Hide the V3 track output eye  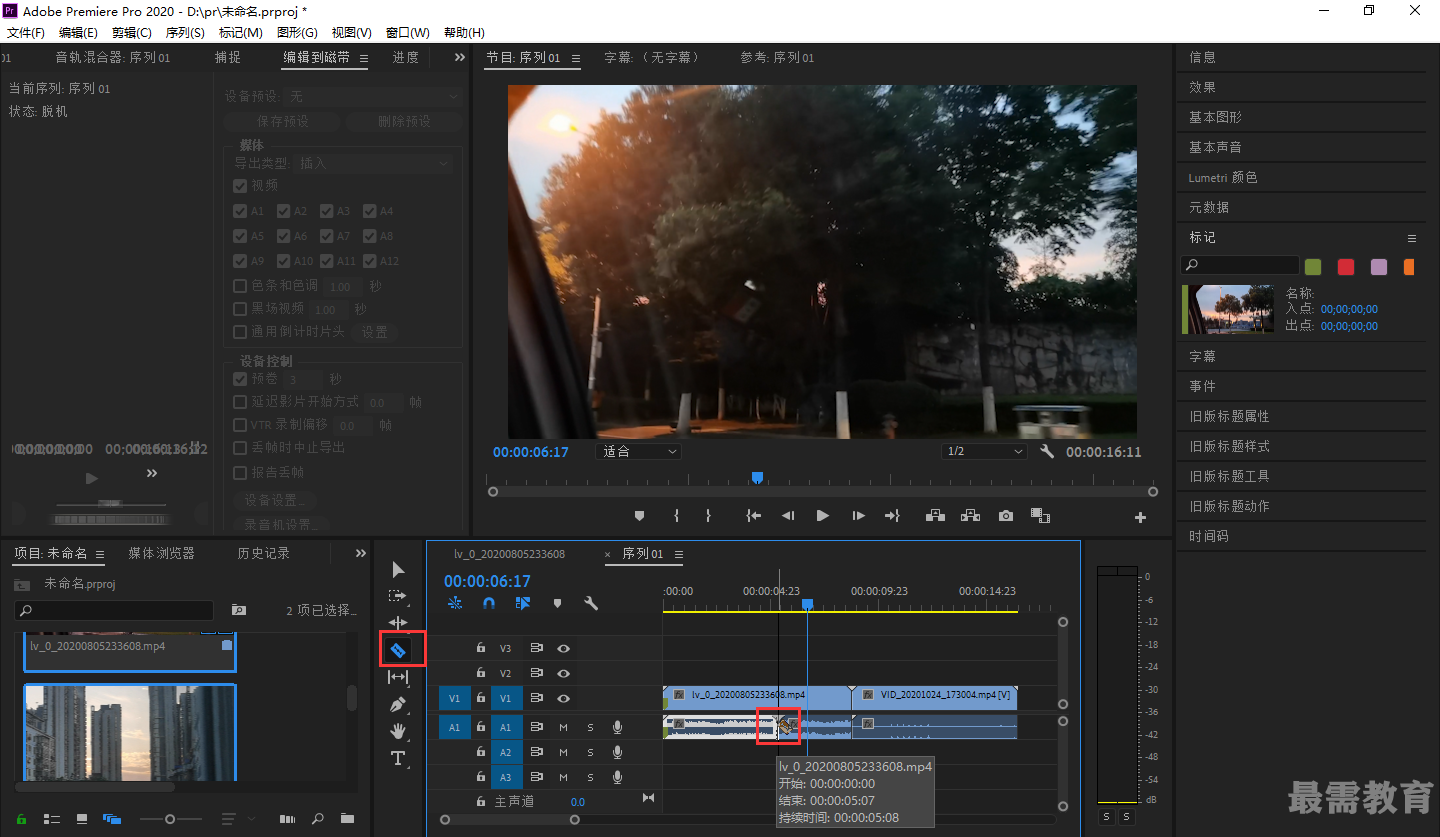point(563,648)
